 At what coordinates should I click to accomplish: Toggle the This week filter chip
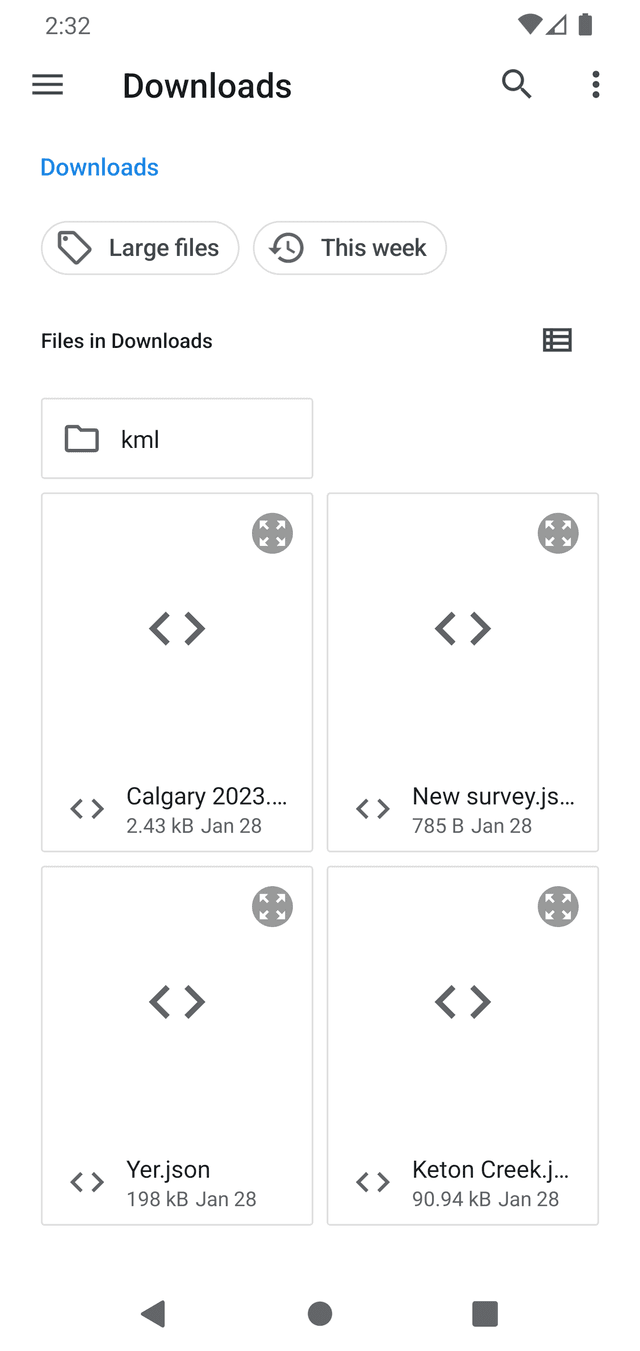(350, 248)
